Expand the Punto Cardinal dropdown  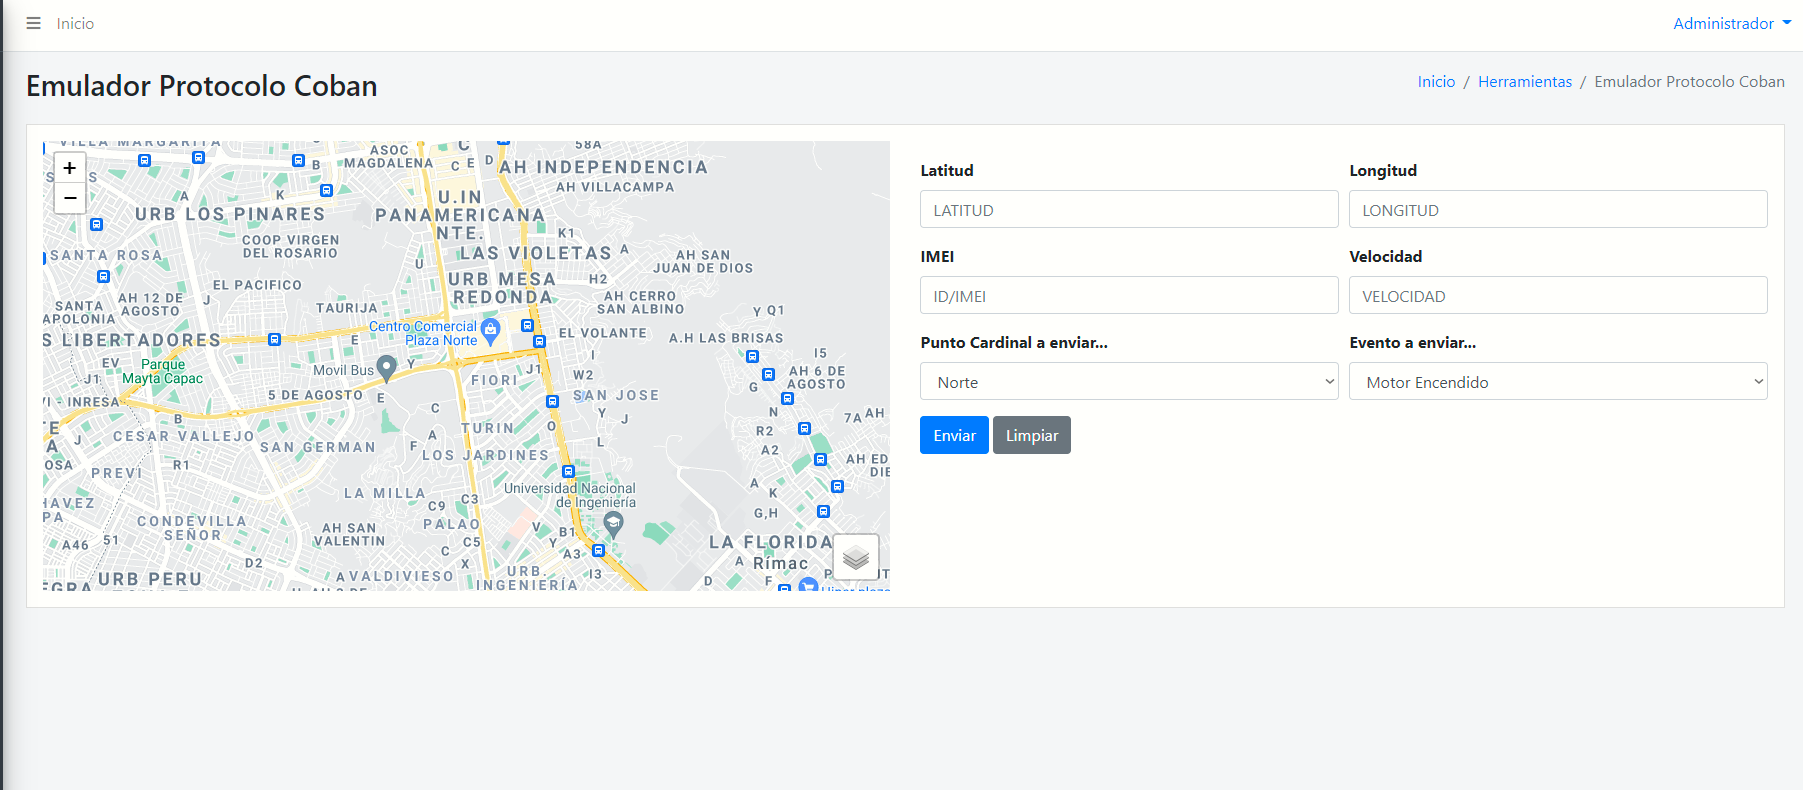coord(1128,382)
